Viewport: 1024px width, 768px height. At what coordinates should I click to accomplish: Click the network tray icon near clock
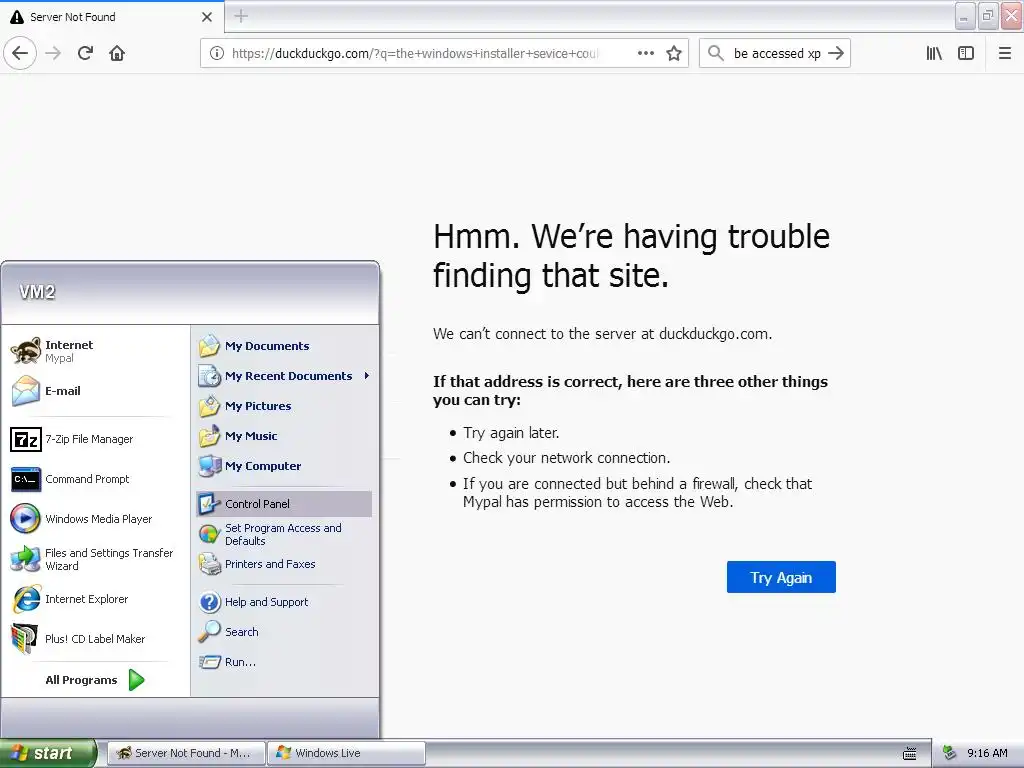pos(950,753)
